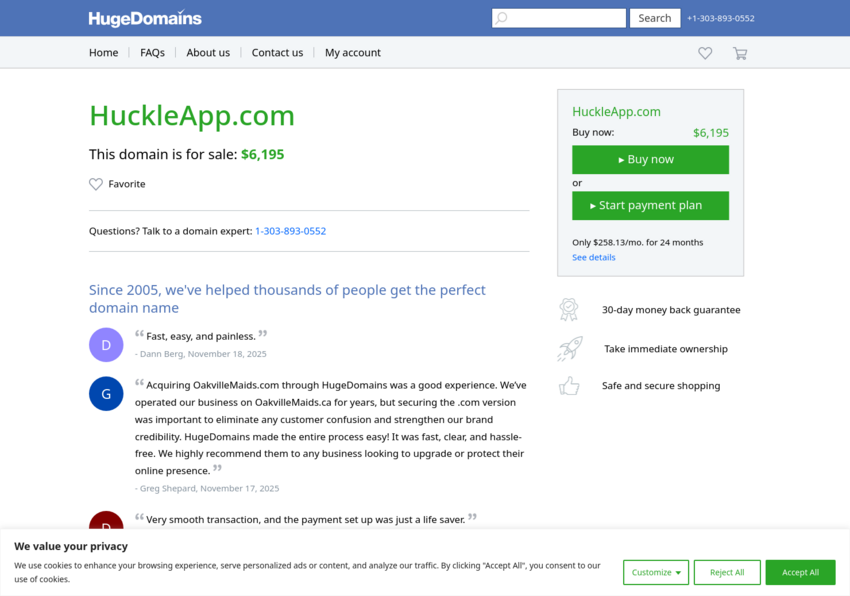Viewport: 850px width, 596px height.
Task: Open the Home menu item
Action: tap(104, 53)
